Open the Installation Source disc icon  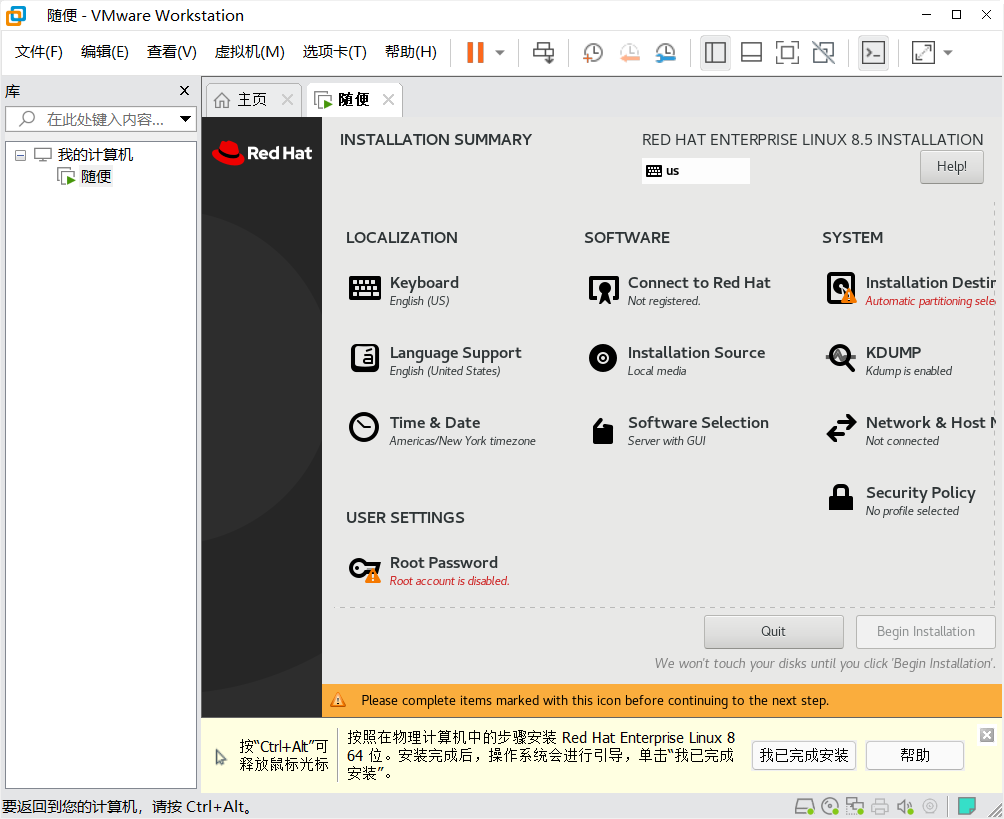603,358
